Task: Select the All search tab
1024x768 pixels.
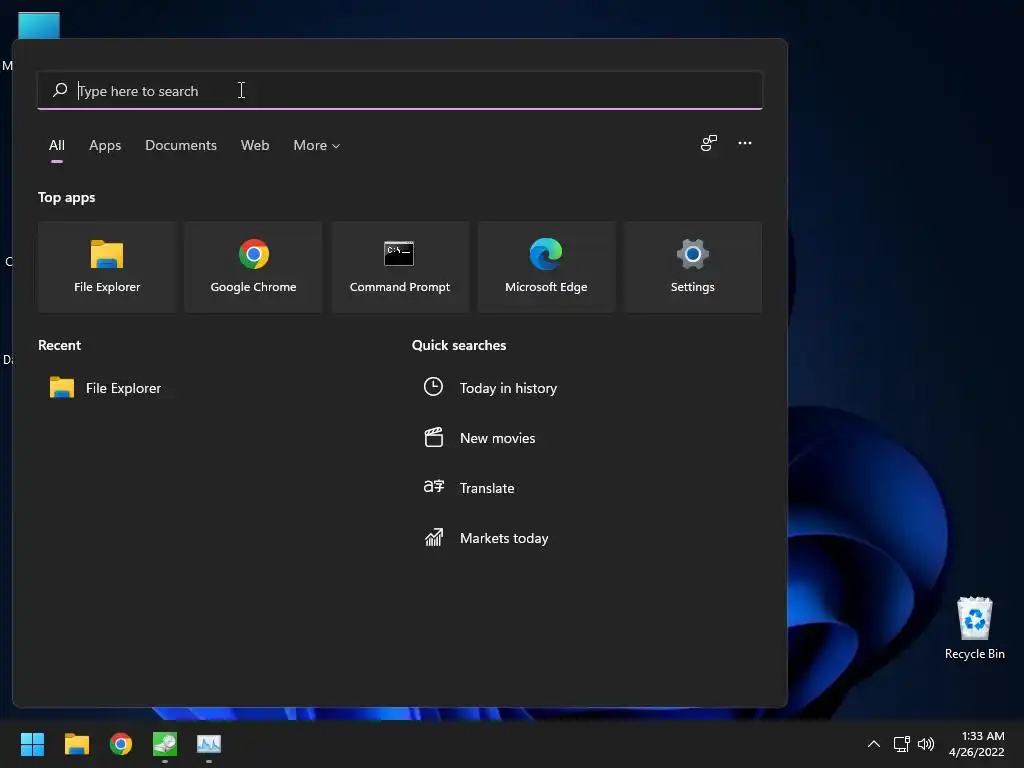Action: 57,145
